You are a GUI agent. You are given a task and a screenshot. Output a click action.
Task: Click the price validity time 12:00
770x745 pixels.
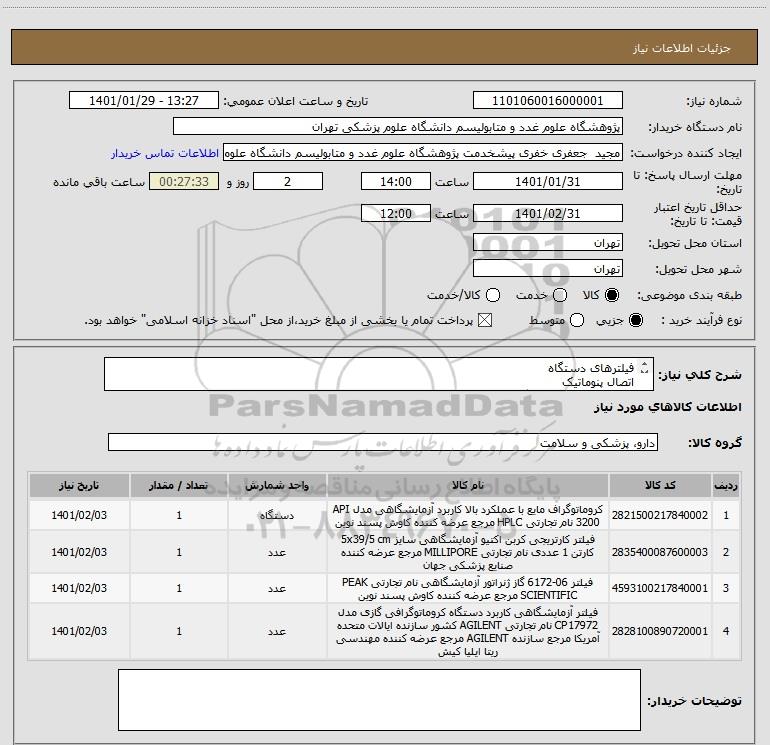pyautogui.click(x=396, y=213)
